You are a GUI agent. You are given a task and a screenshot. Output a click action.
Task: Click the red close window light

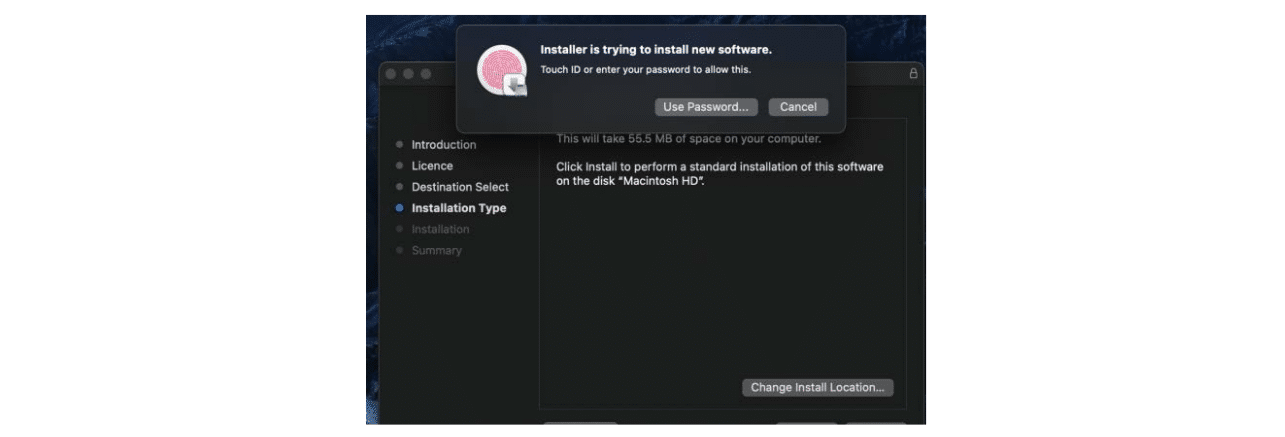click(392, 75)
